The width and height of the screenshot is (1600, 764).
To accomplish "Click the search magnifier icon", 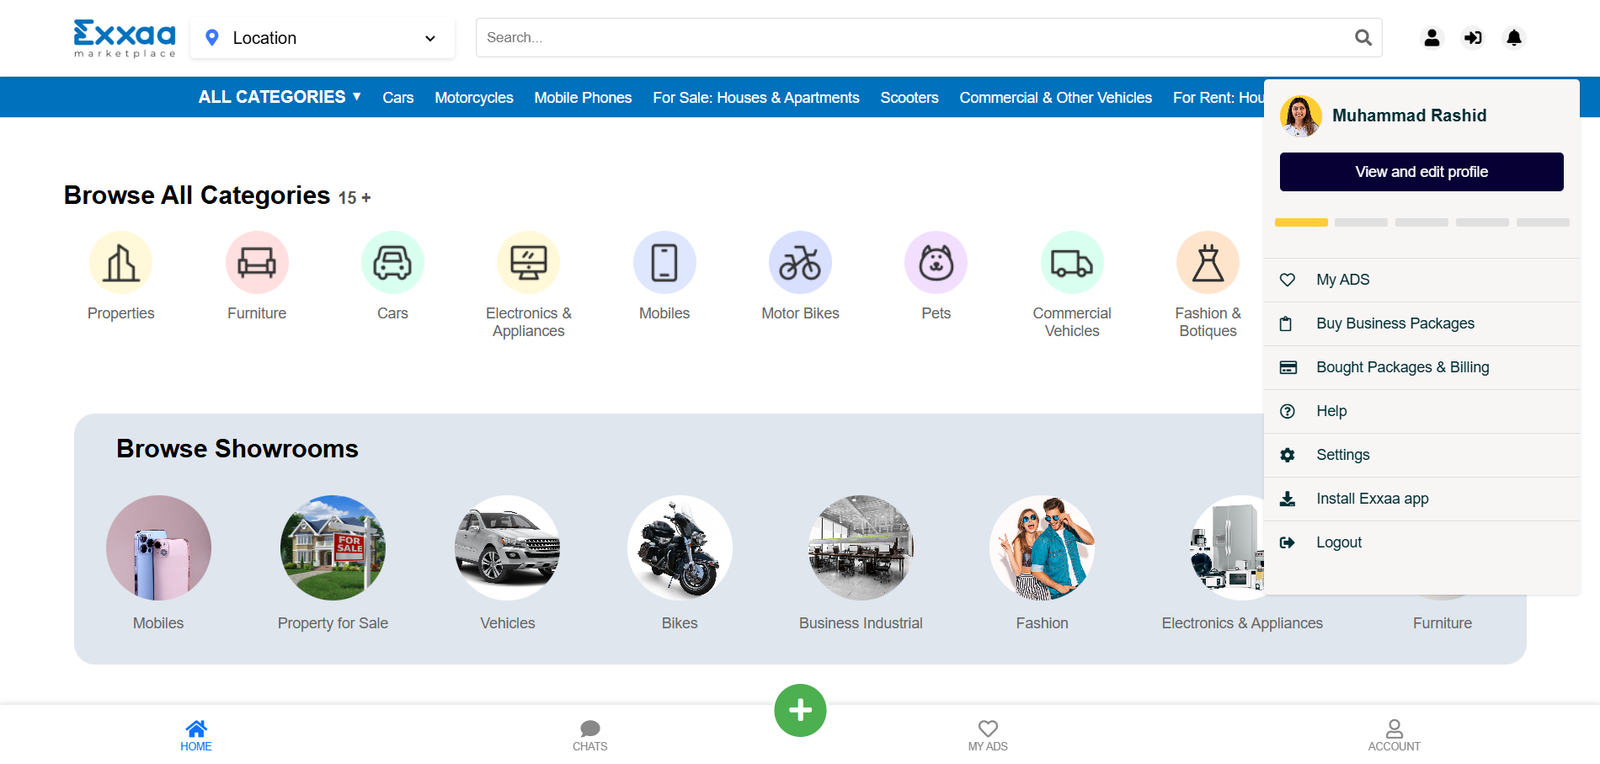I will [x=1363, y=38].
